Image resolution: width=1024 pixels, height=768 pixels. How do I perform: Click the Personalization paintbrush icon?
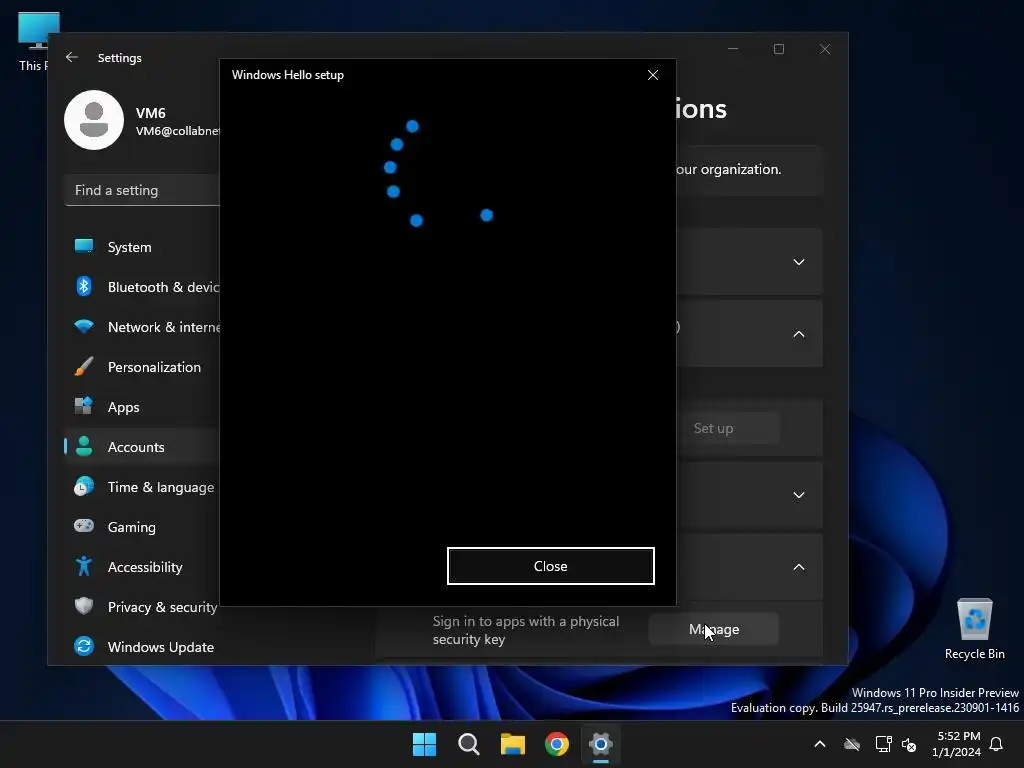pos(84,366)
